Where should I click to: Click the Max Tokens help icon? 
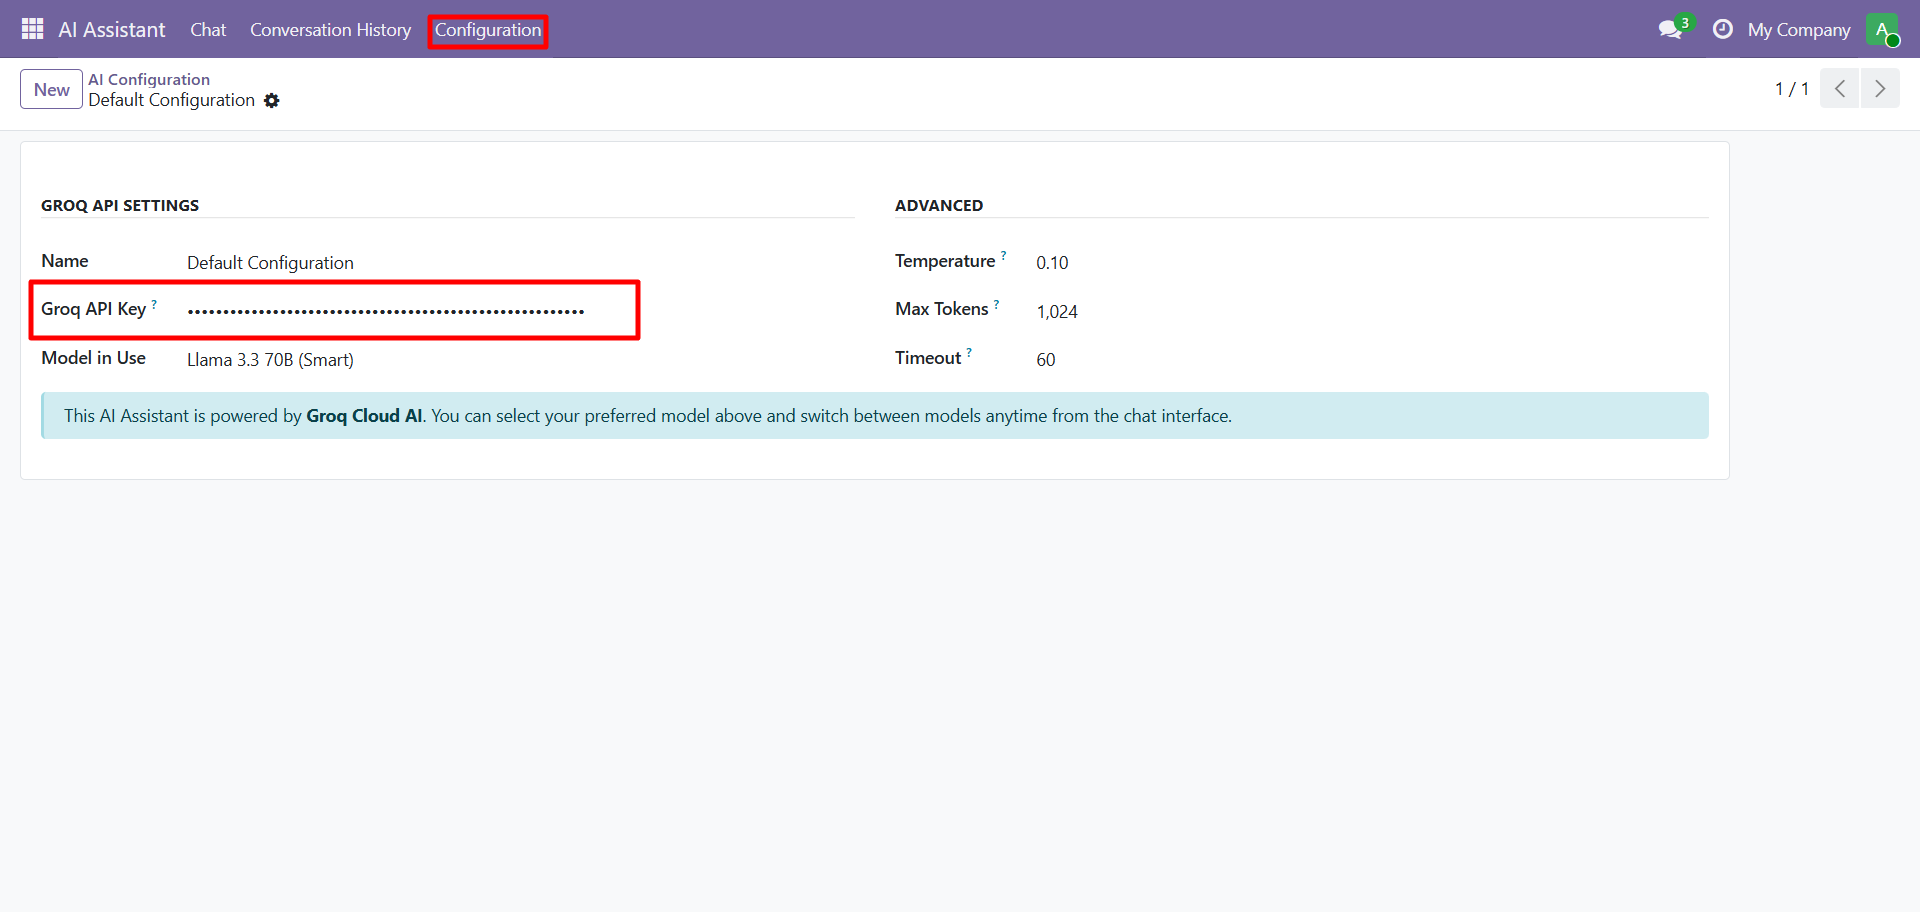(x=996, y=304)
